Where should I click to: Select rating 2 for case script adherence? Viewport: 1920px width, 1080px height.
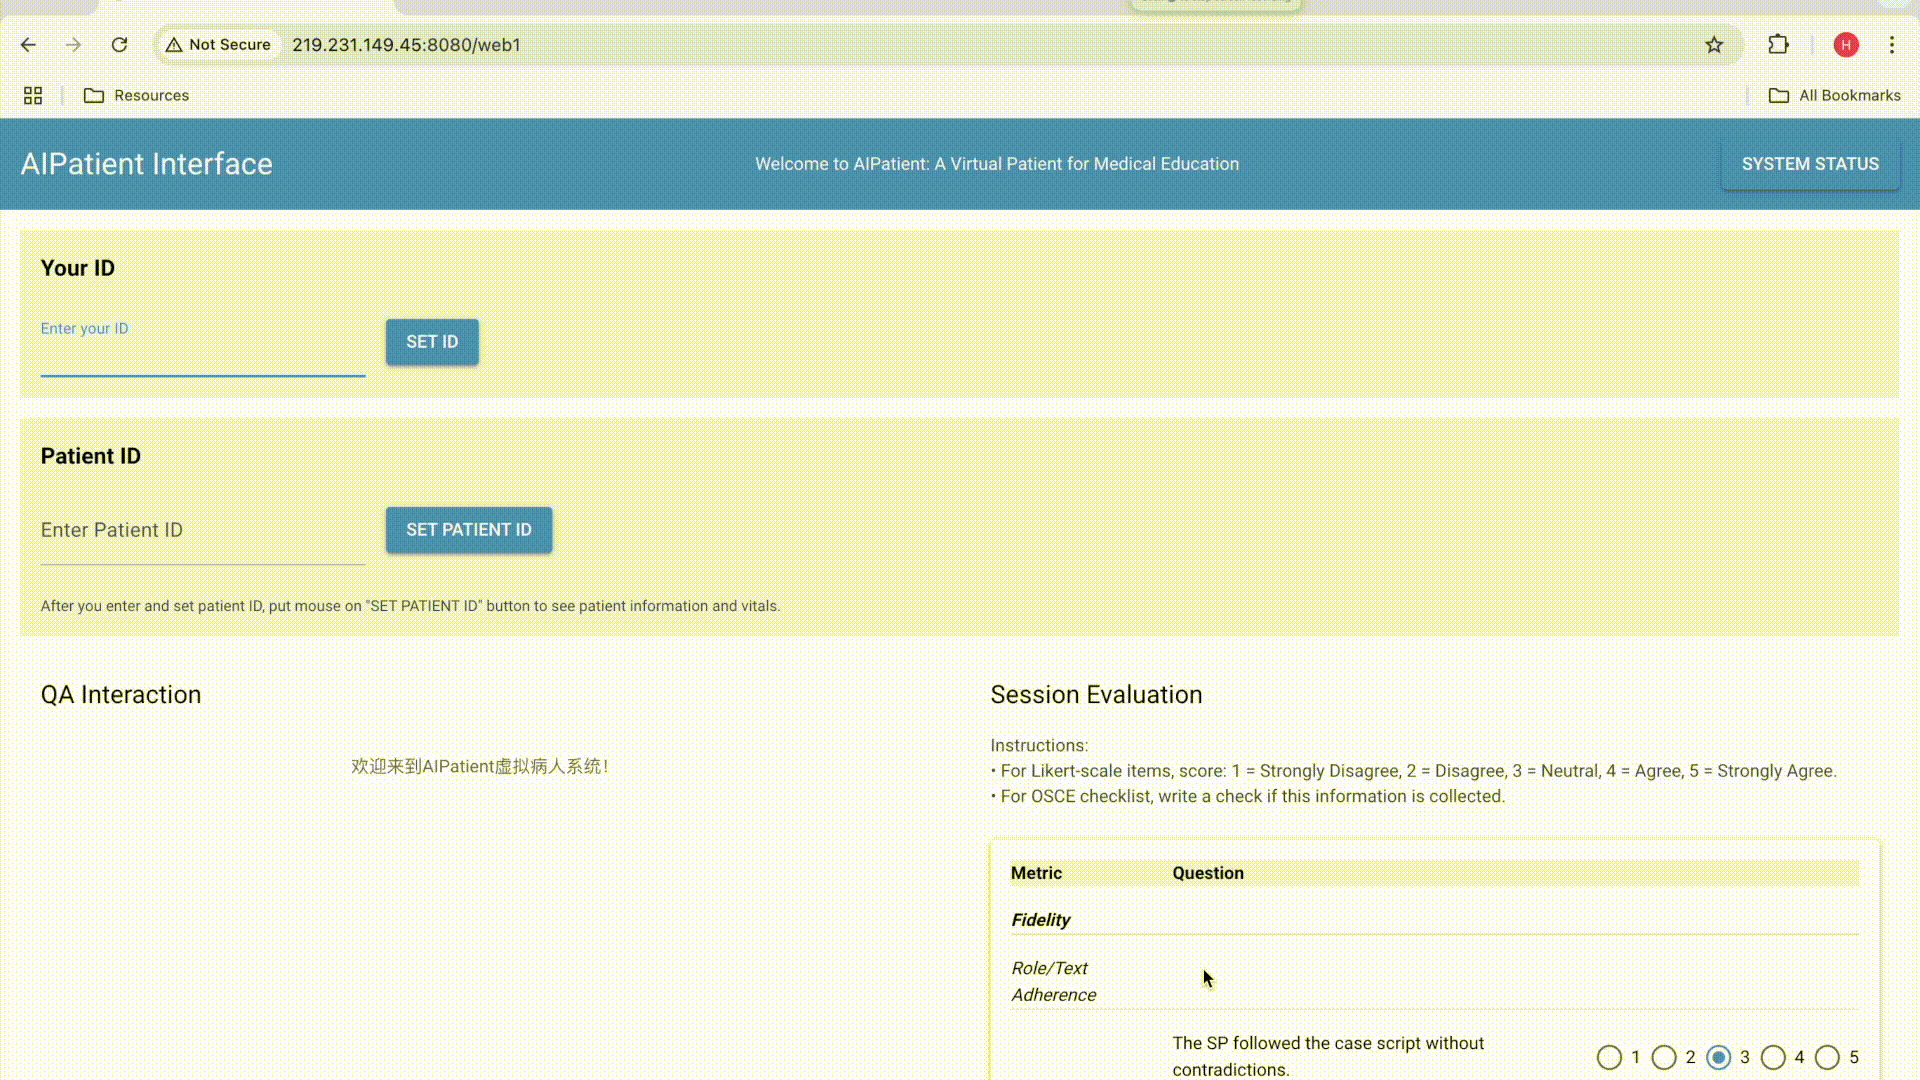(x=1664, y=1057)
